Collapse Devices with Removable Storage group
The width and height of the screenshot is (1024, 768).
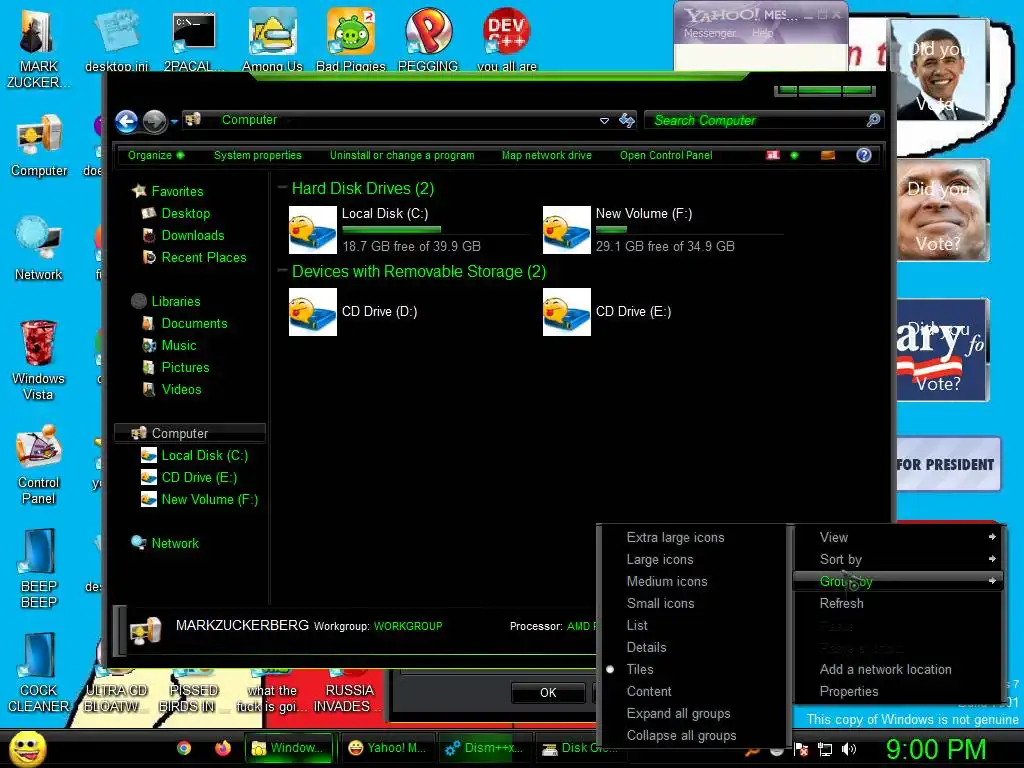[283, 271]
